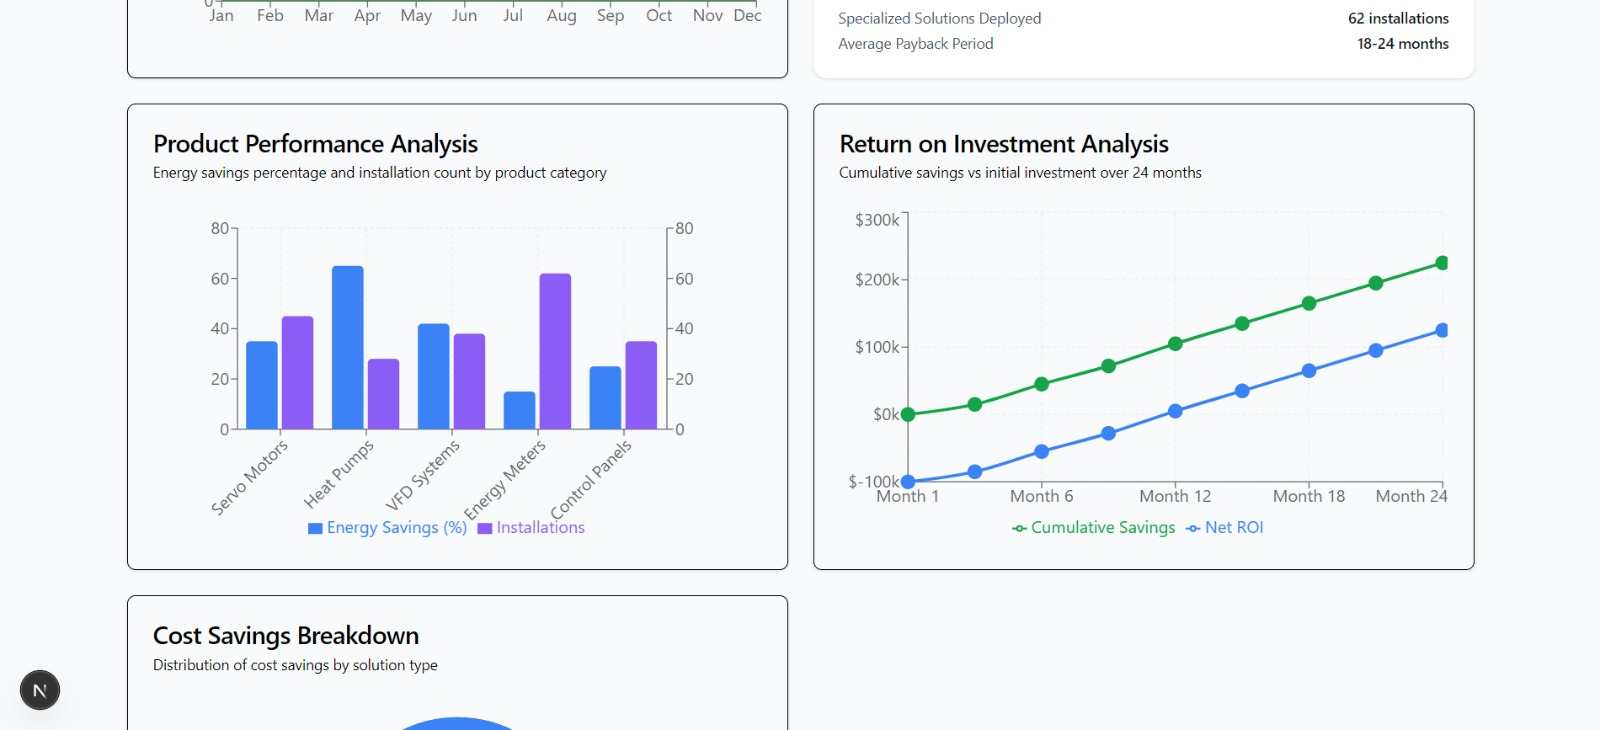Toggle Net ROI legend entry
1600x730 pixels.
[1225, 528]
